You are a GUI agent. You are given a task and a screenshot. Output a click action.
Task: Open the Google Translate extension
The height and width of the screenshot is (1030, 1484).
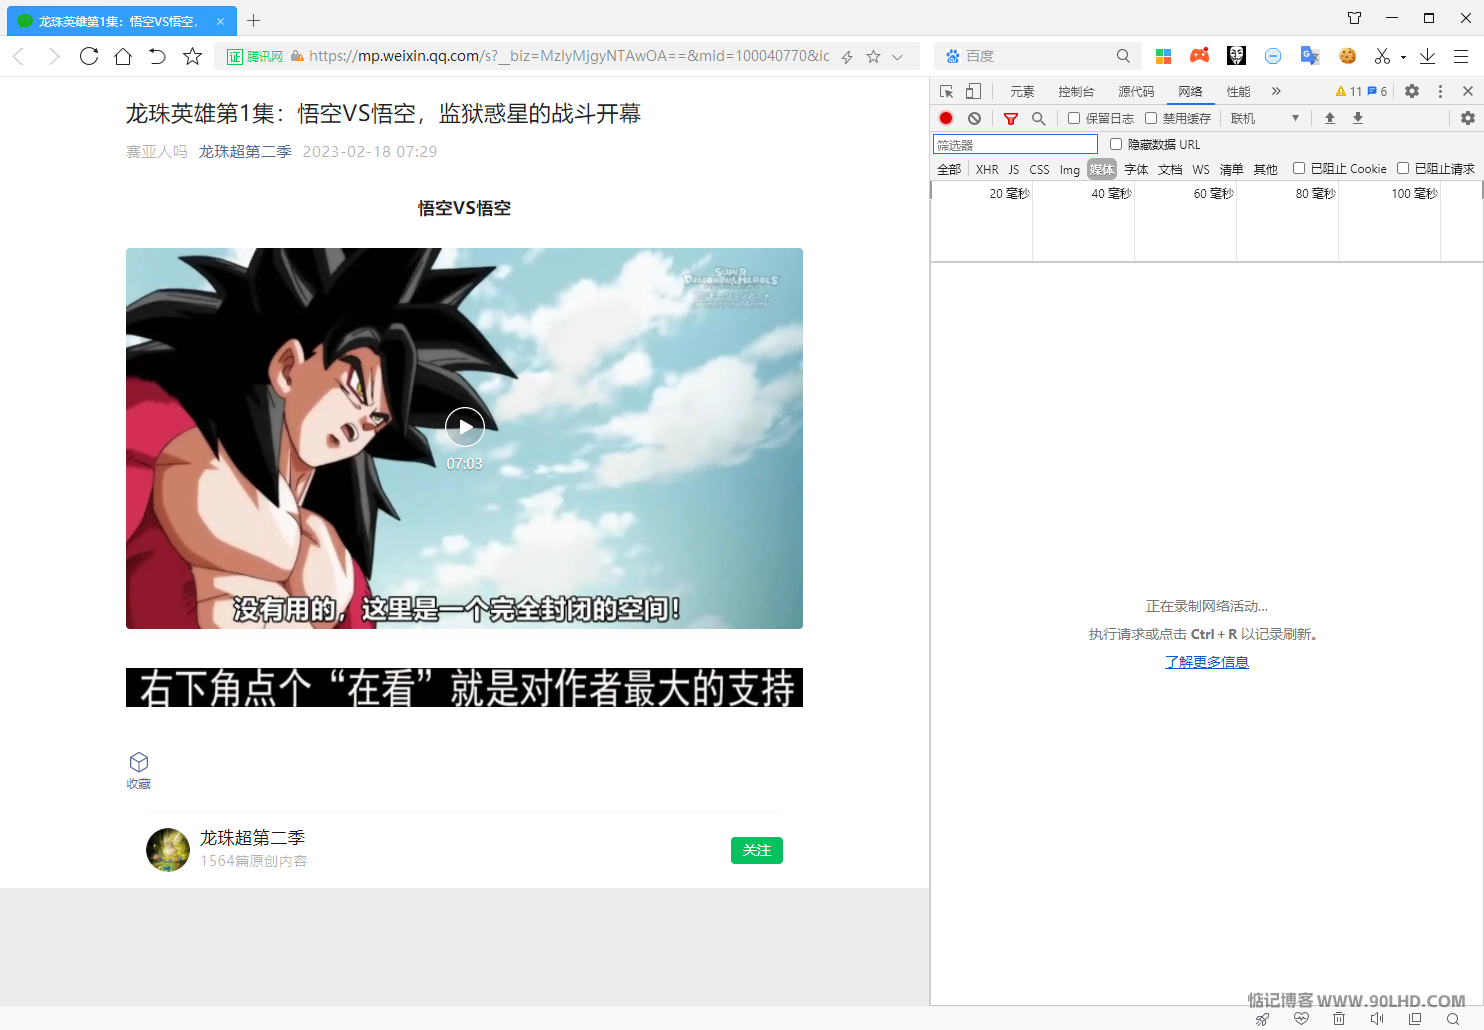pyautogui.click(x=1310, y=56)
